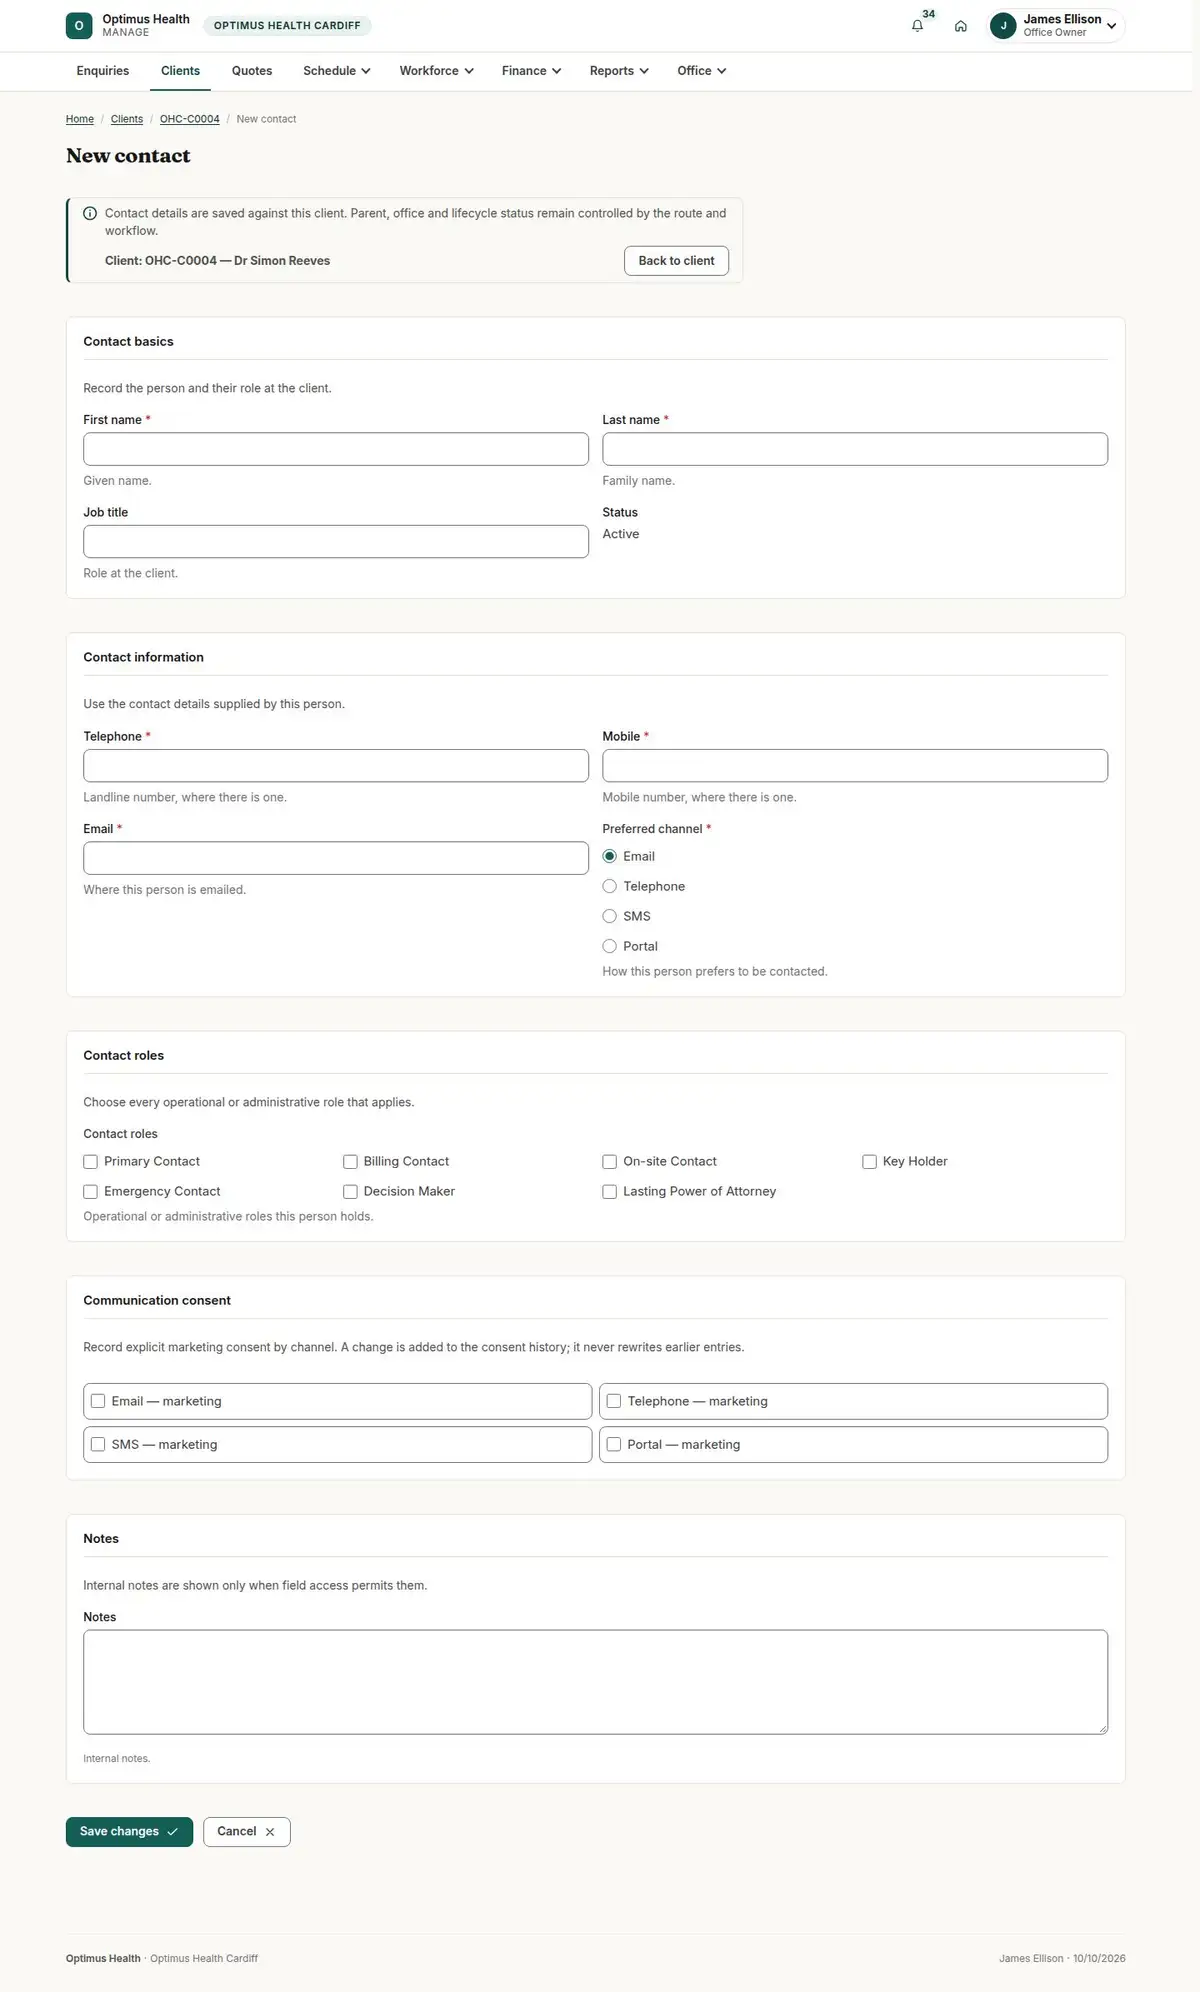Expand the user account menu chevron
Image resolution: width=1200 pixels, height=1992 pixels.
click(1112, 26)
